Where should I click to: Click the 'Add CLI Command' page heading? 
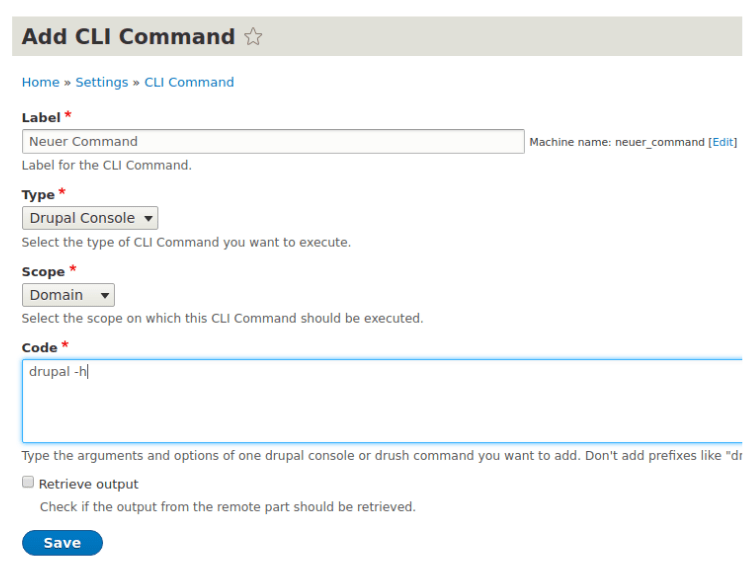[x=128, y=37]
